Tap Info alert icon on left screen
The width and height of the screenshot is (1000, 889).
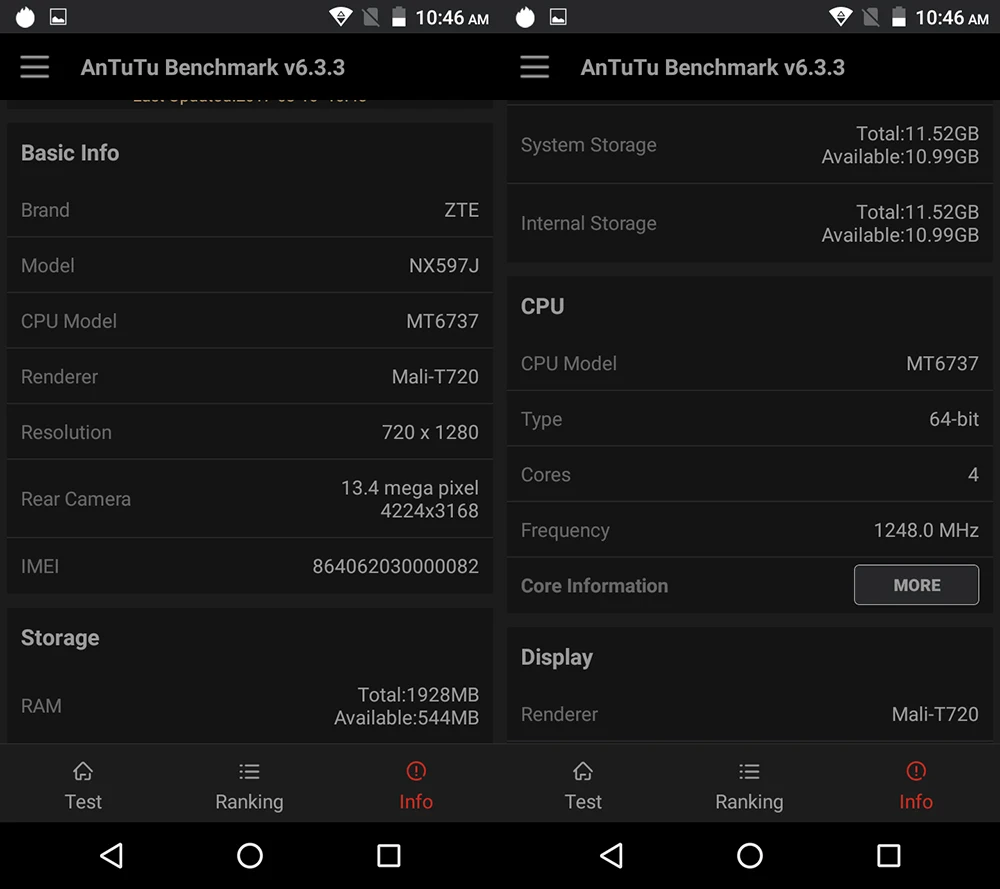[x=416, y=771]
